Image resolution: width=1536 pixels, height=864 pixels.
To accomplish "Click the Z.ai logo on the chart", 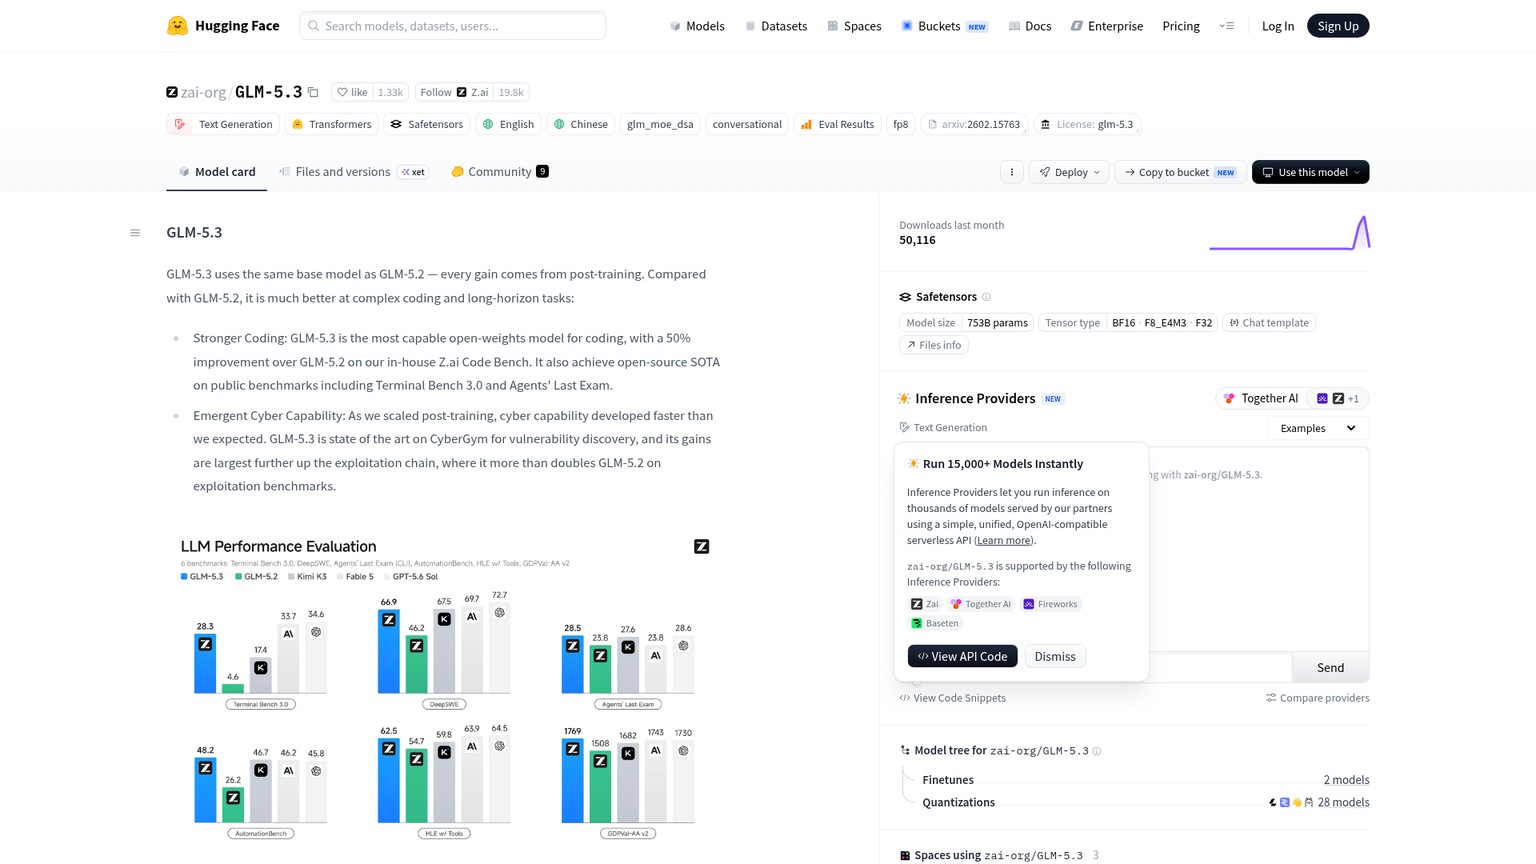I will pyautogui.click(x=701, y=546).
